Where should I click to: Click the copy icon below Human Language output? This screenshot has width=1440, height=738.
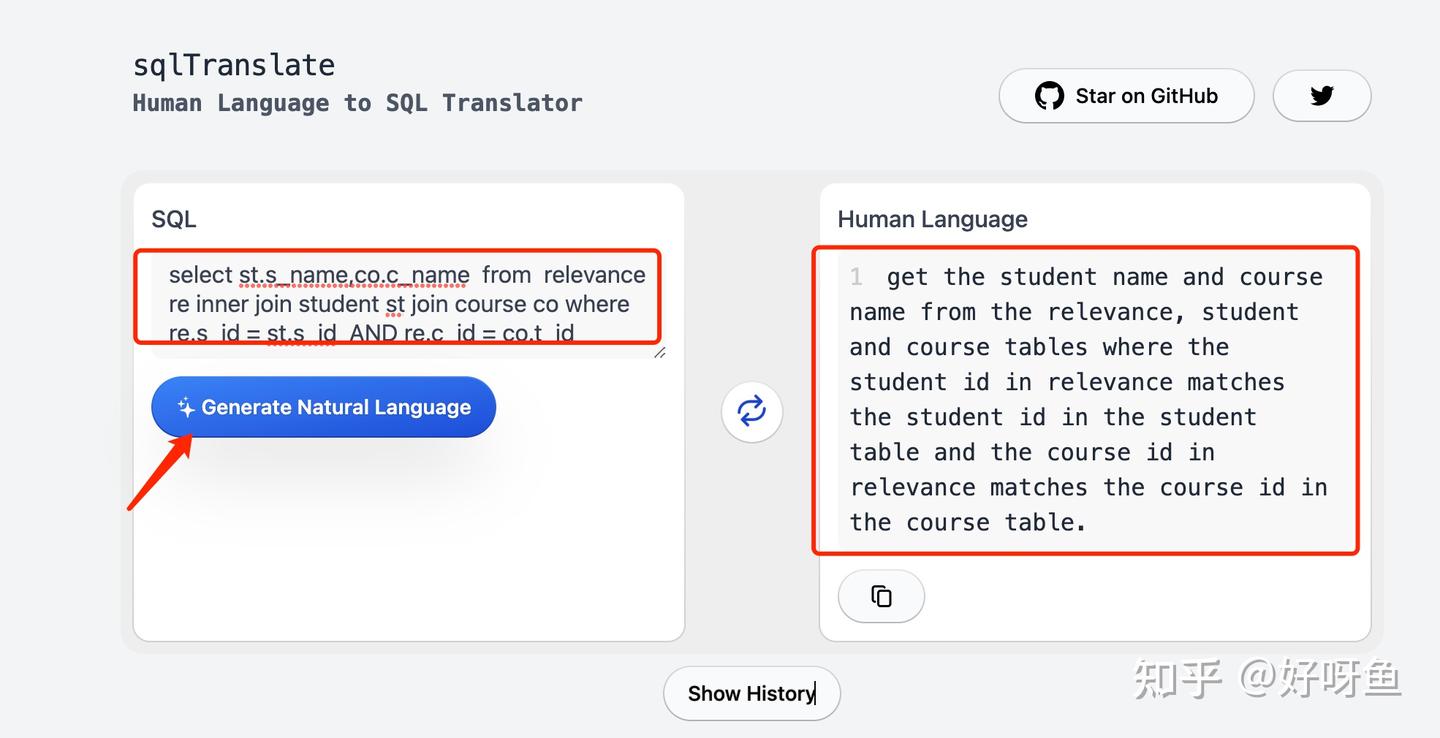[x=881, y=595]
